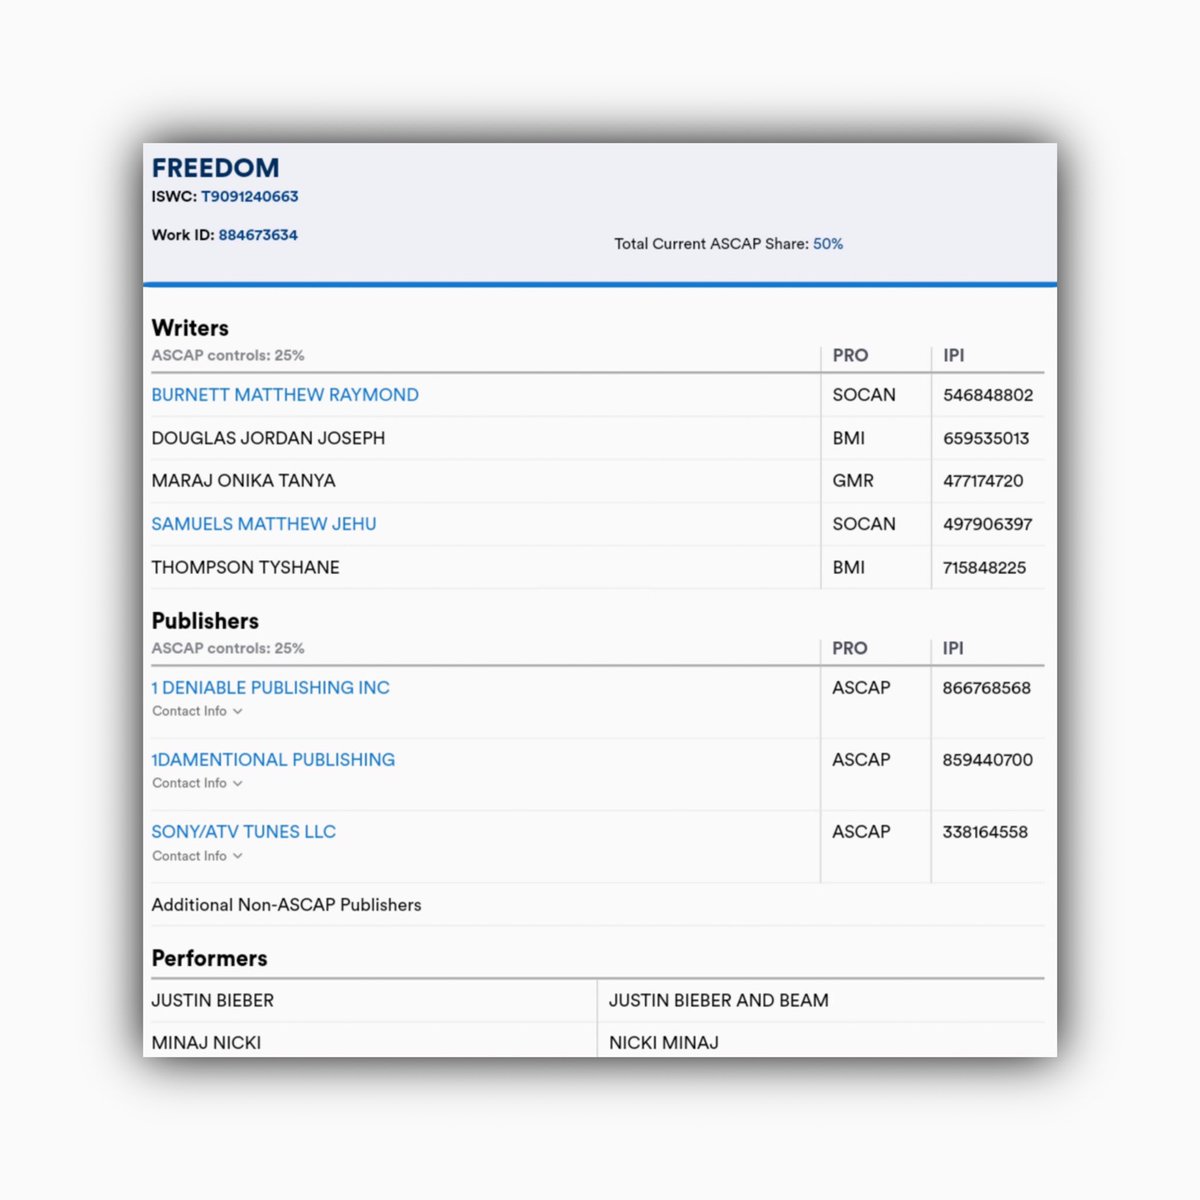
Task: Click publisher IPI 859440700
Action: coord(987,760)
